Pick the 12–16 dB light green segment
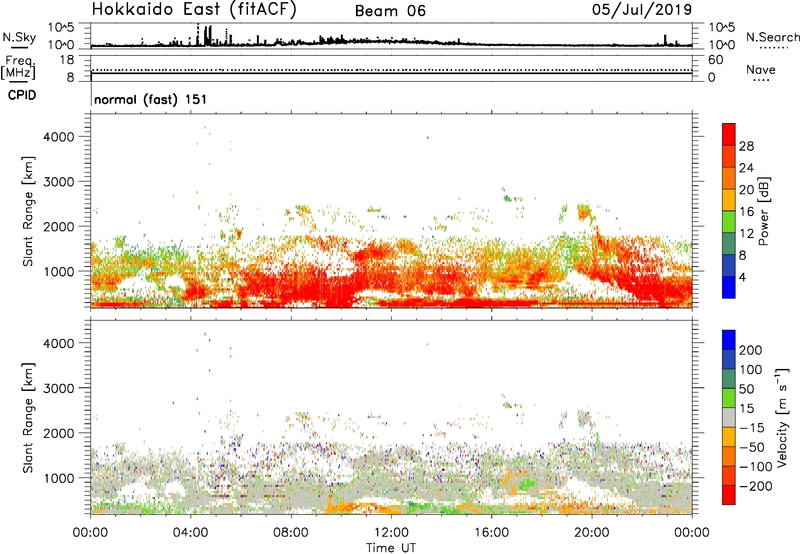 (729, 222)
